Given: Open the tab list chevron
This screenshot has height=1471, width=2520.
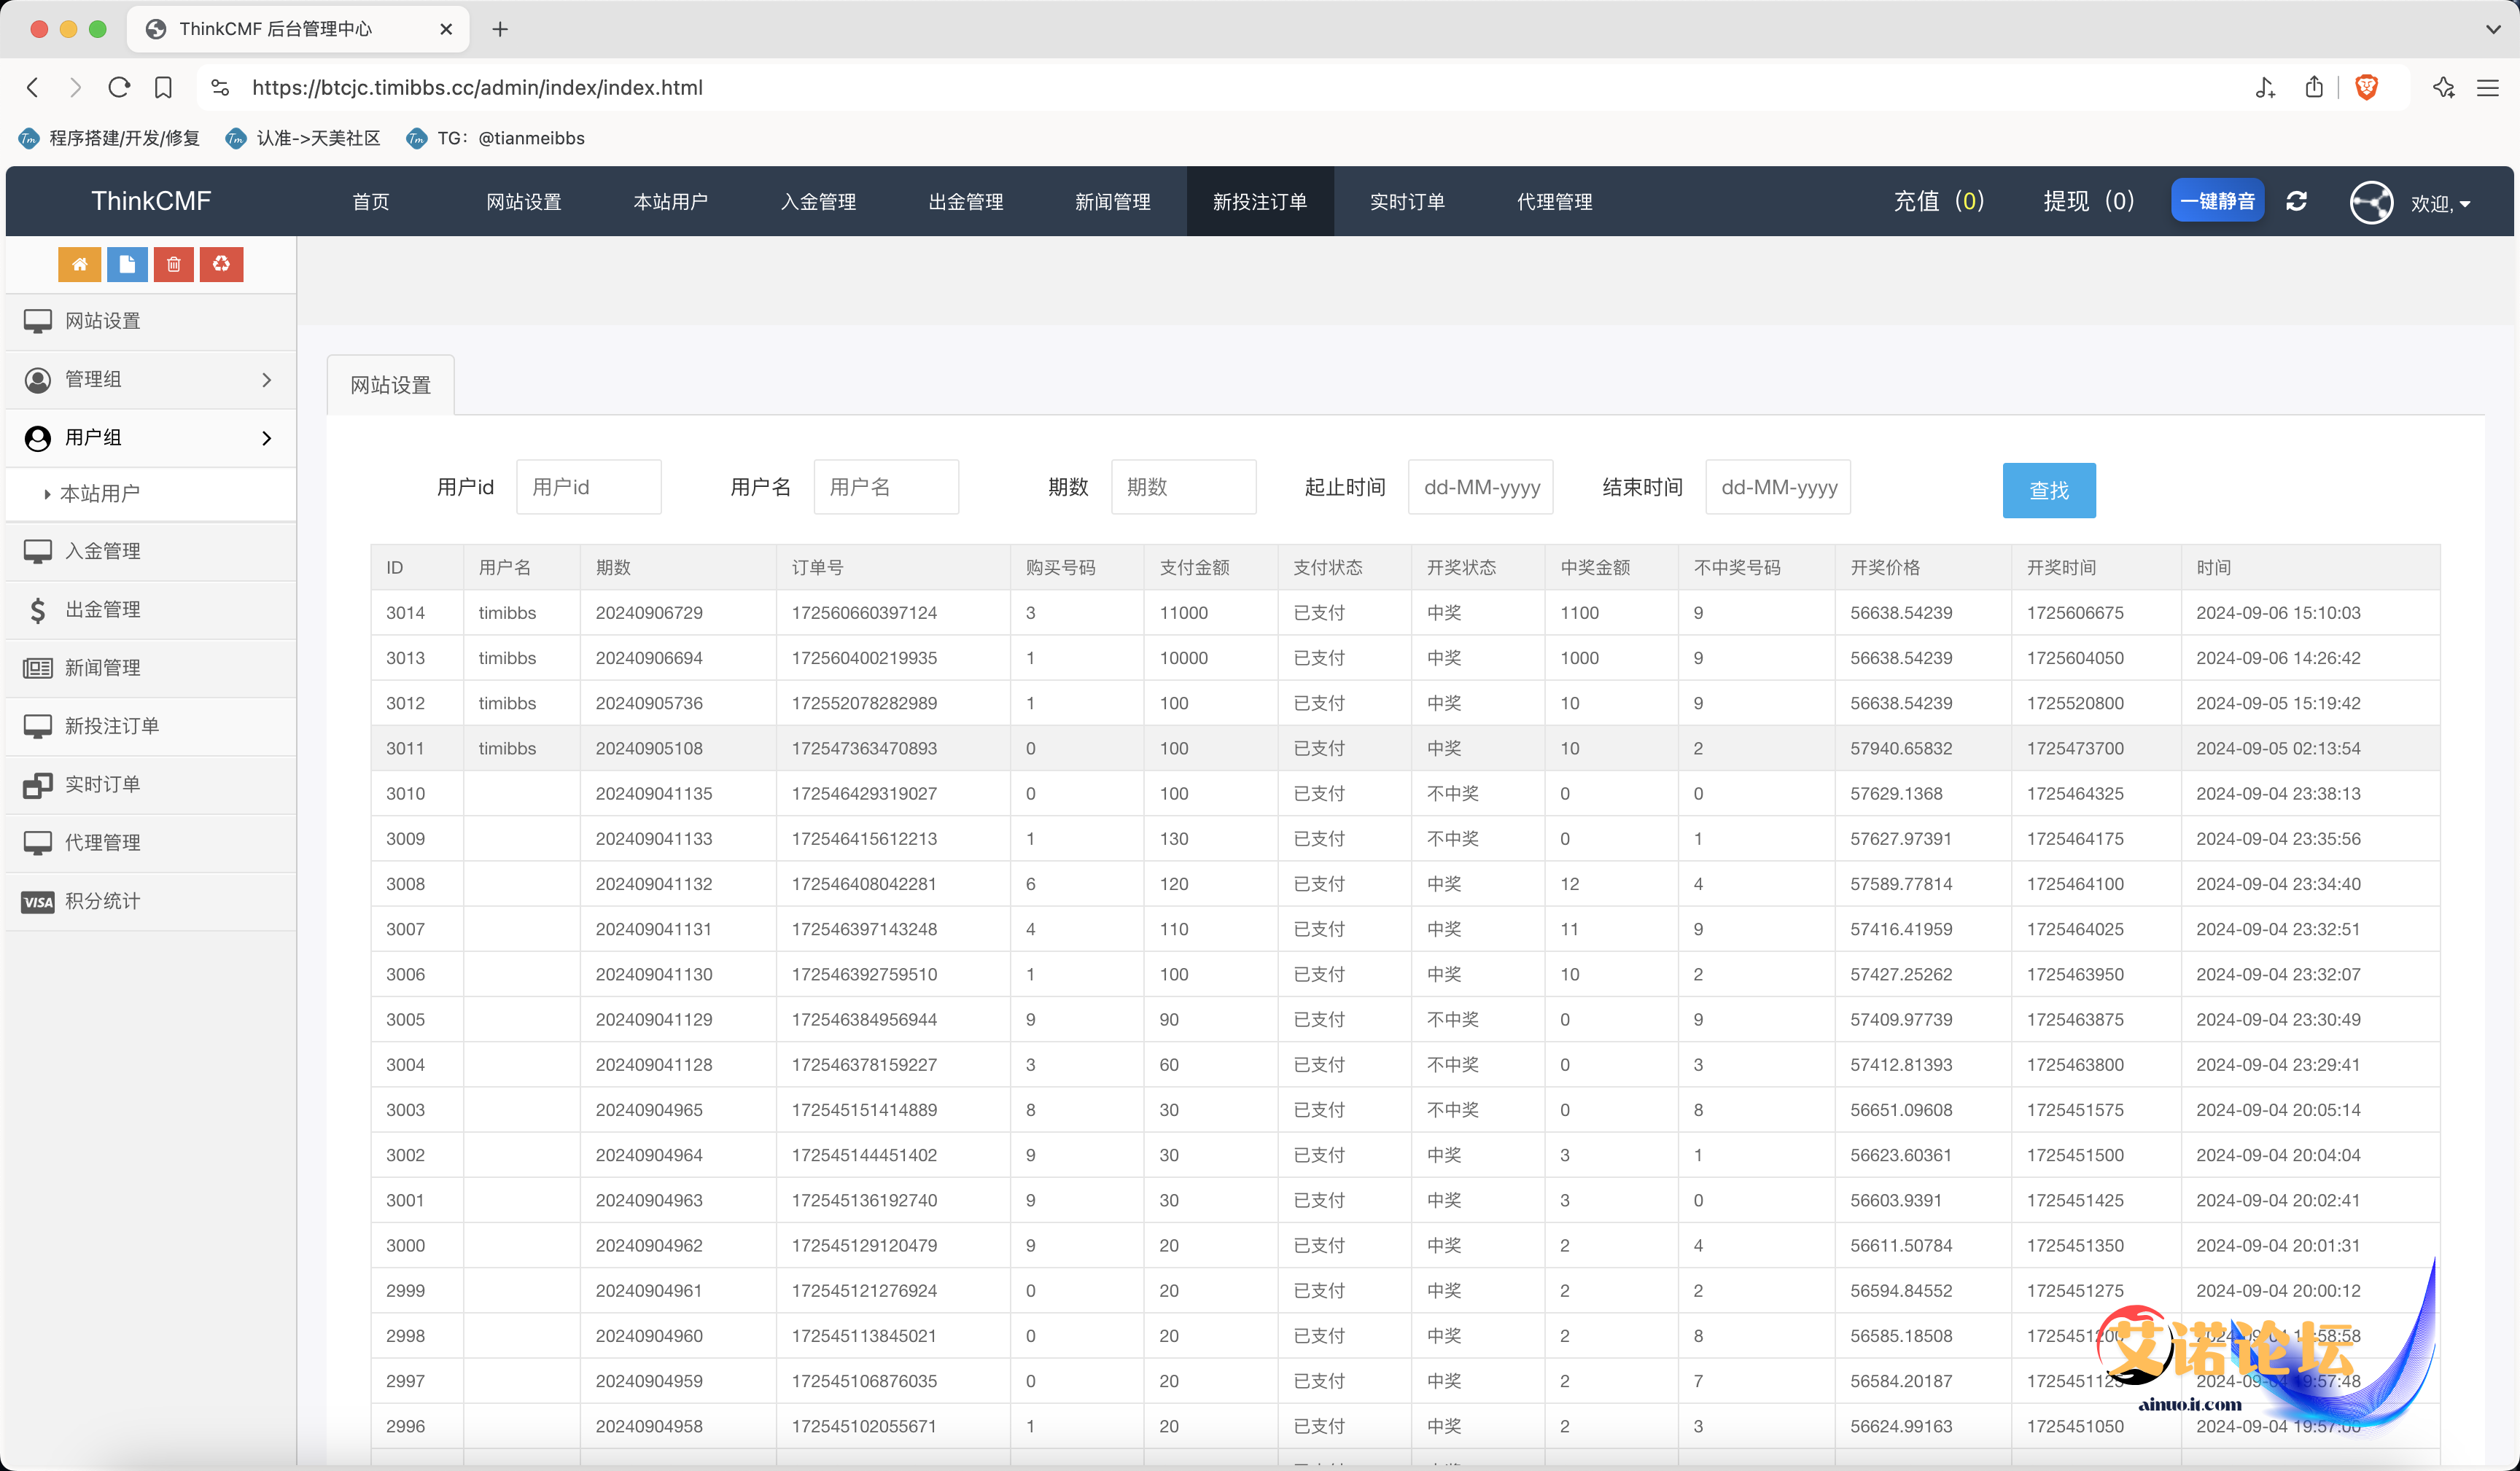Looking at the screenshot, I should tap(2493, 29).
